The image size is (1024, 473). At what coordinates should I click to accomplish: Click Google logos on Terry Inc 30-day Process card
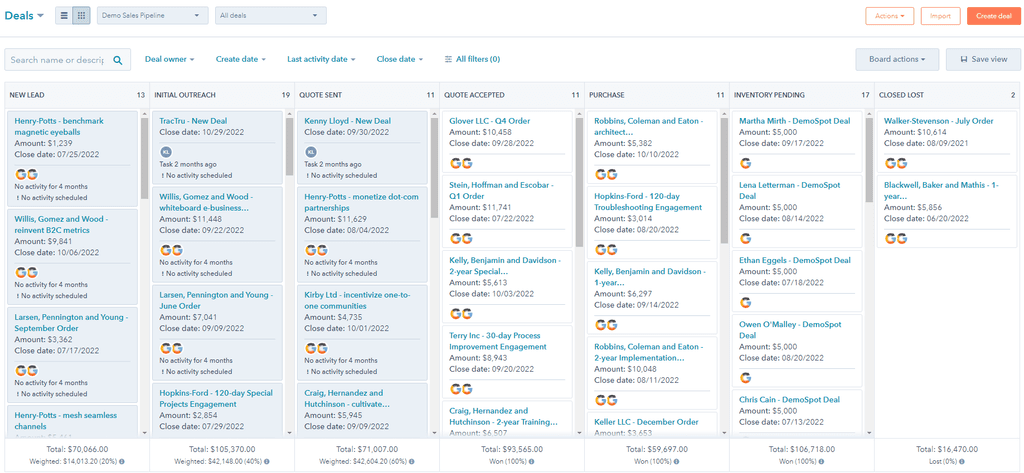(x=461, y=389)
